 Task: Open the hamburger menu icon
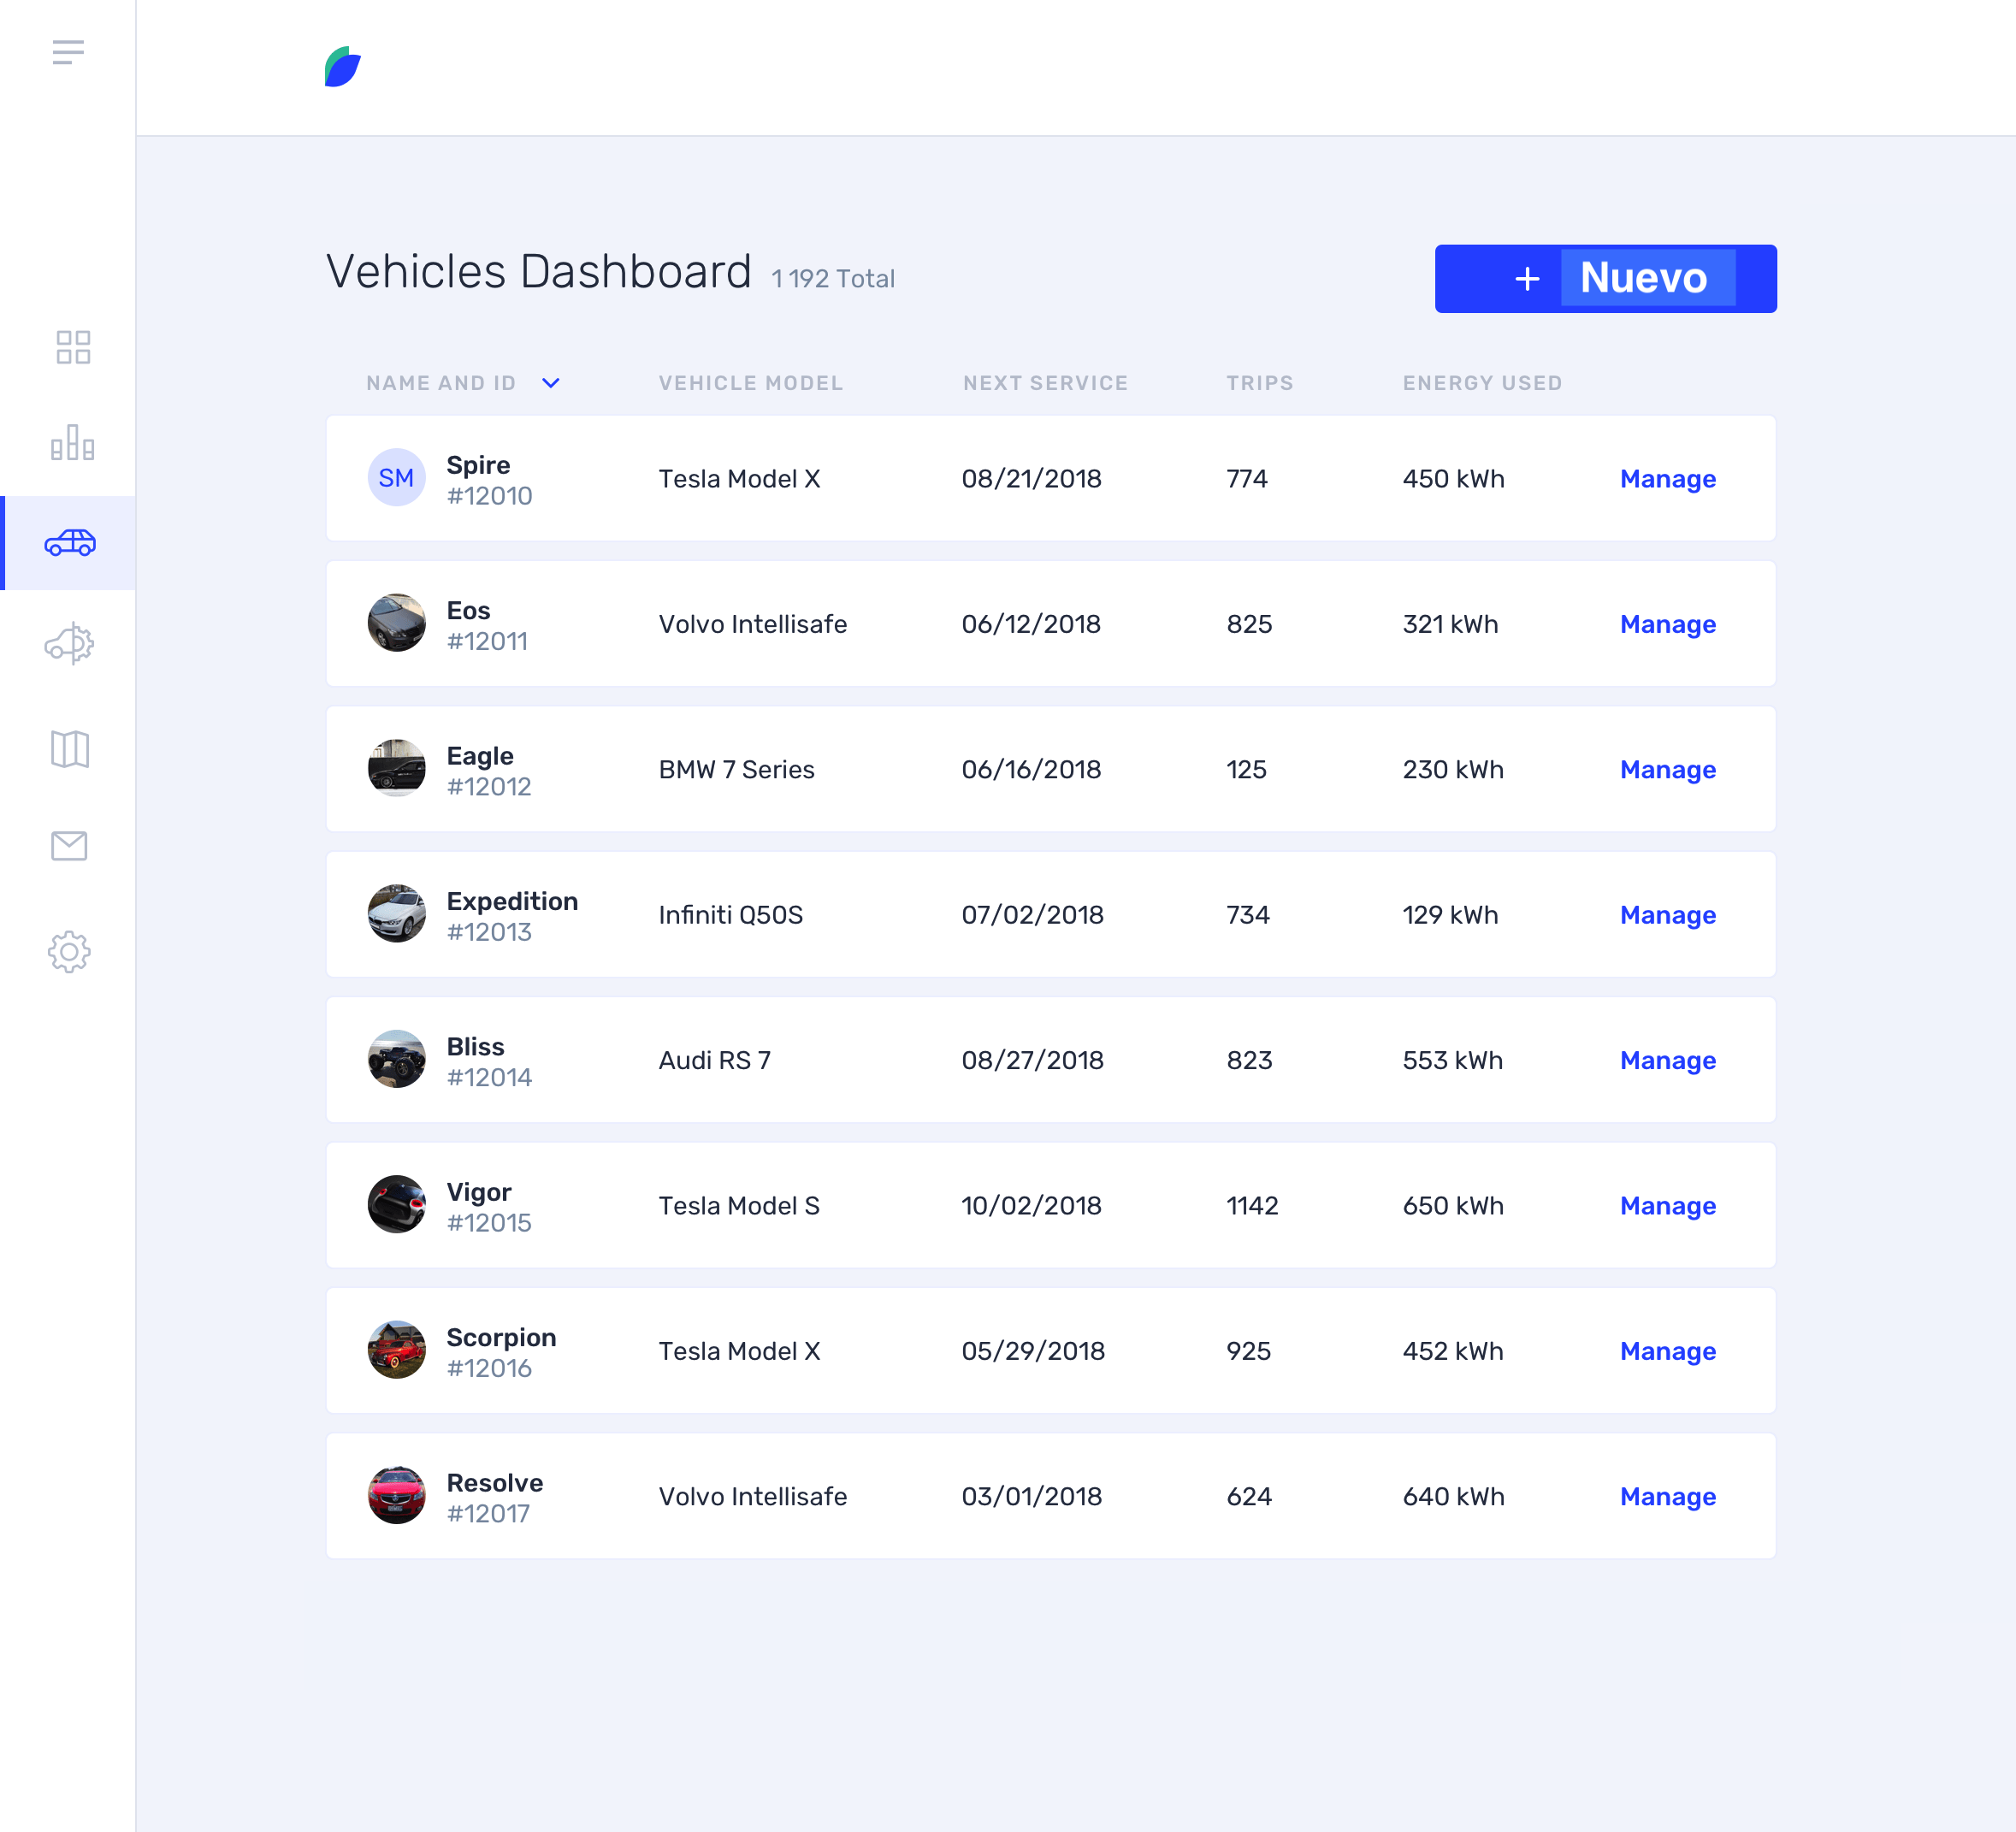tap(68, 52)
